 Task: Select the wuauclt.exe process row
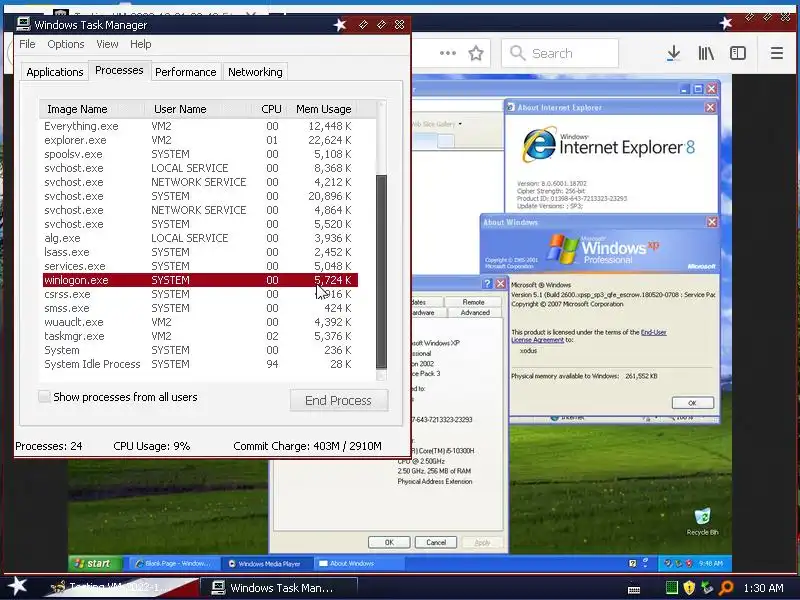(201, 322)
